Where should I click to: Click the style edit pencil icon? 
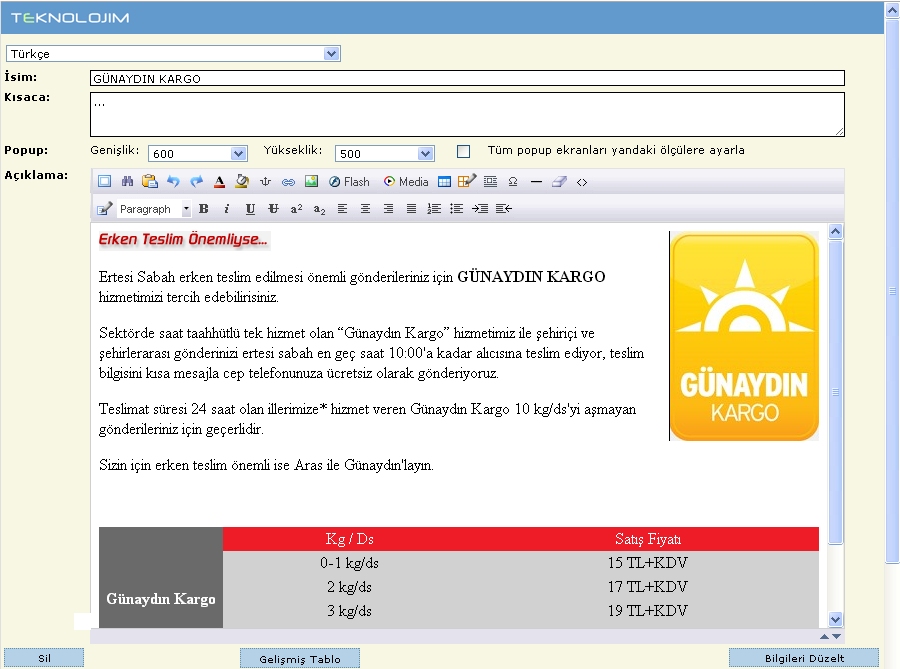[x=104, y=209]
